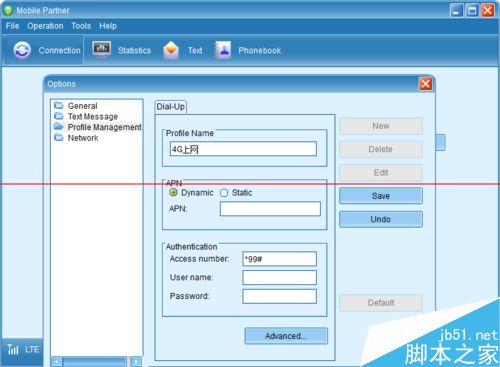The image size is (500, 367).
Task: Click the Access number field
Action: click(x=280, y=259)
